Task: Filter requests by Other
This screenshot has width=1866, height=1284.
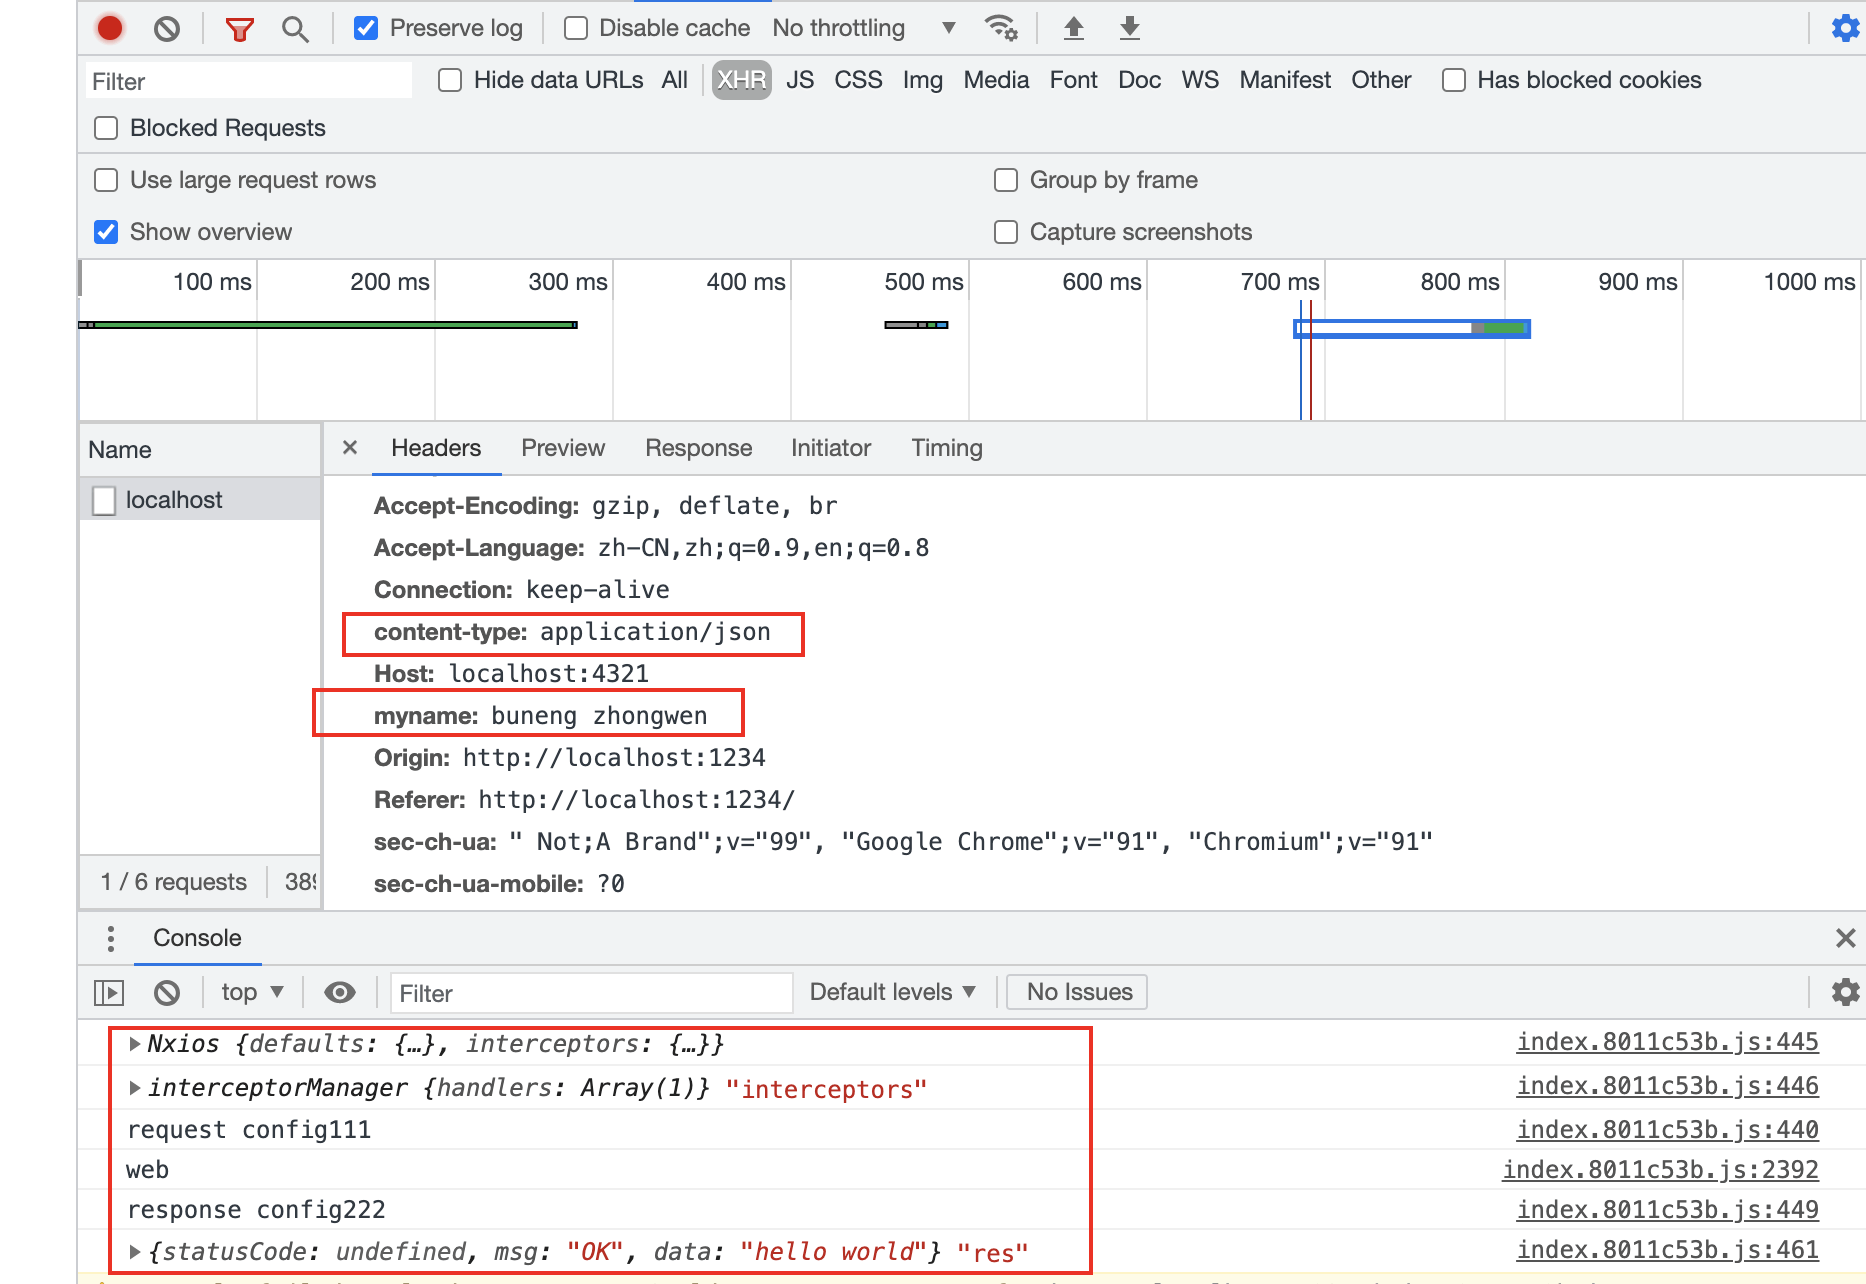Action: (x=1381, y=80)
